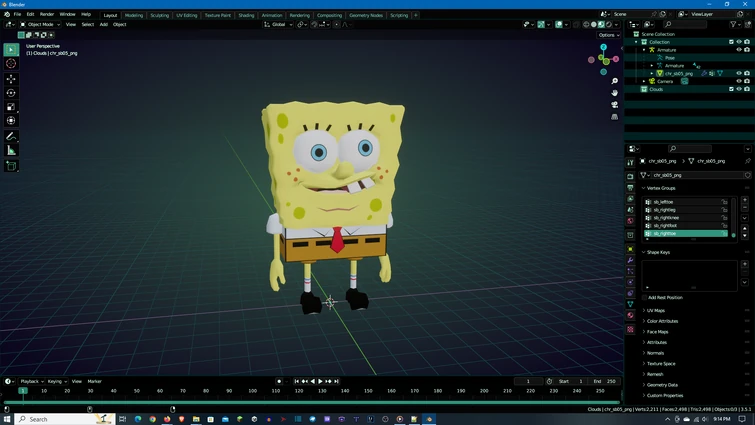Open the Render properties tab
Screen dimensions: 755x425
click(630, 177)
